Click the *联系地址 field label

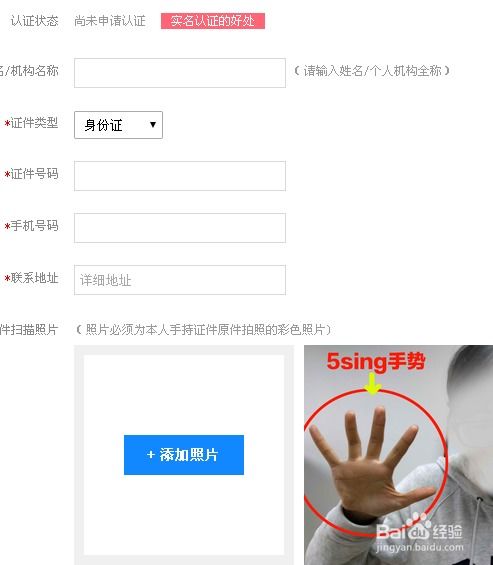pos(31,278)
